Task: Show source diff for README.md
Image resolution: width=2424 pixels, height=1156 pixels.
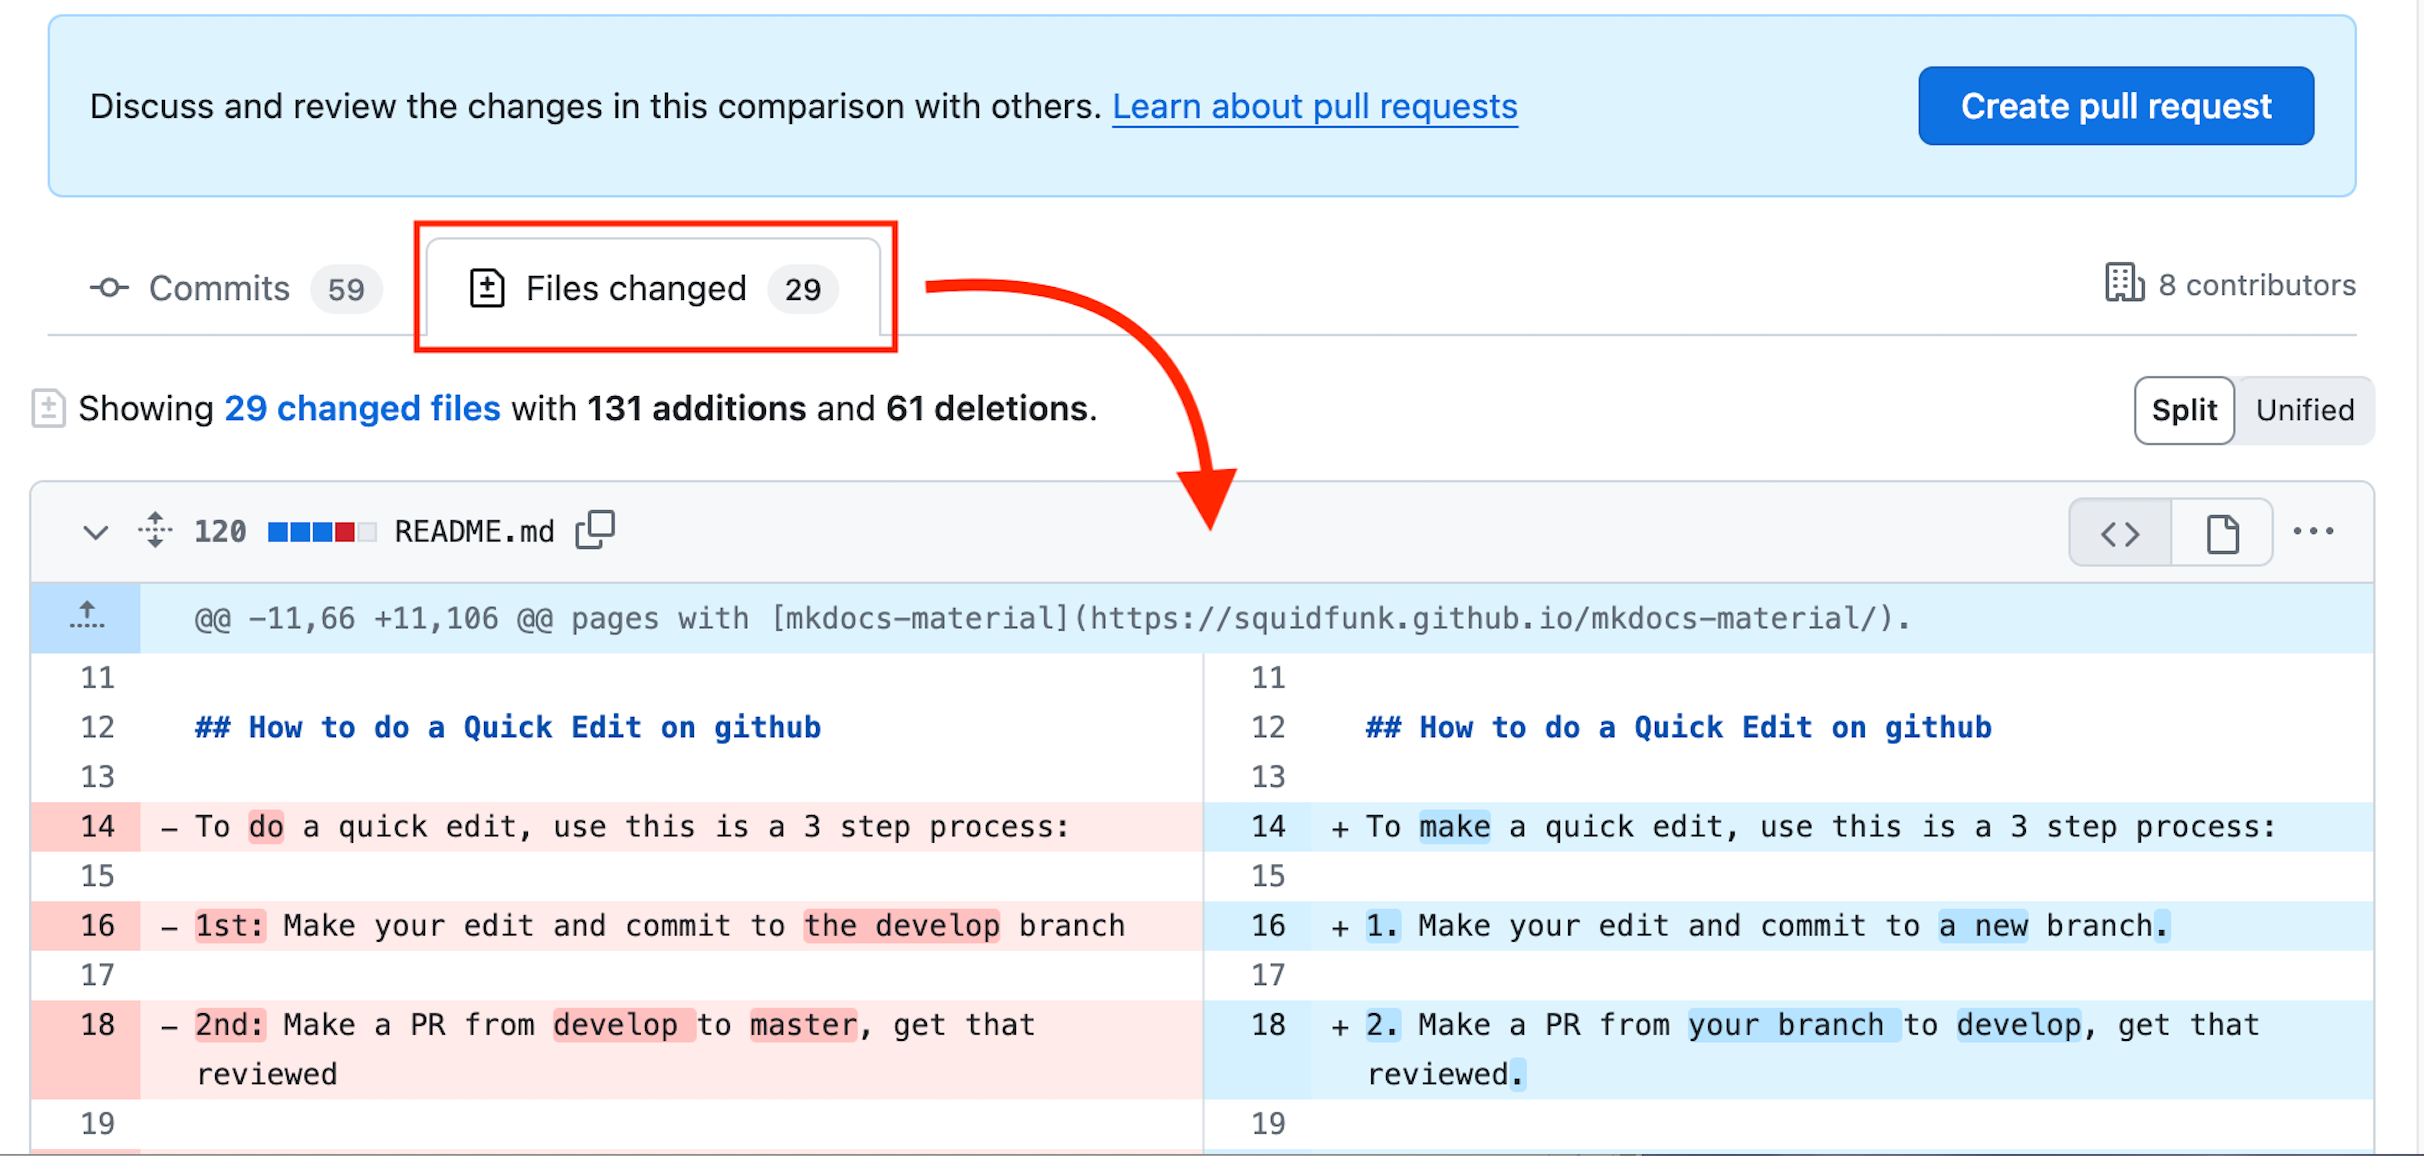Action: pyautogui.click(x=2120, y=533)
